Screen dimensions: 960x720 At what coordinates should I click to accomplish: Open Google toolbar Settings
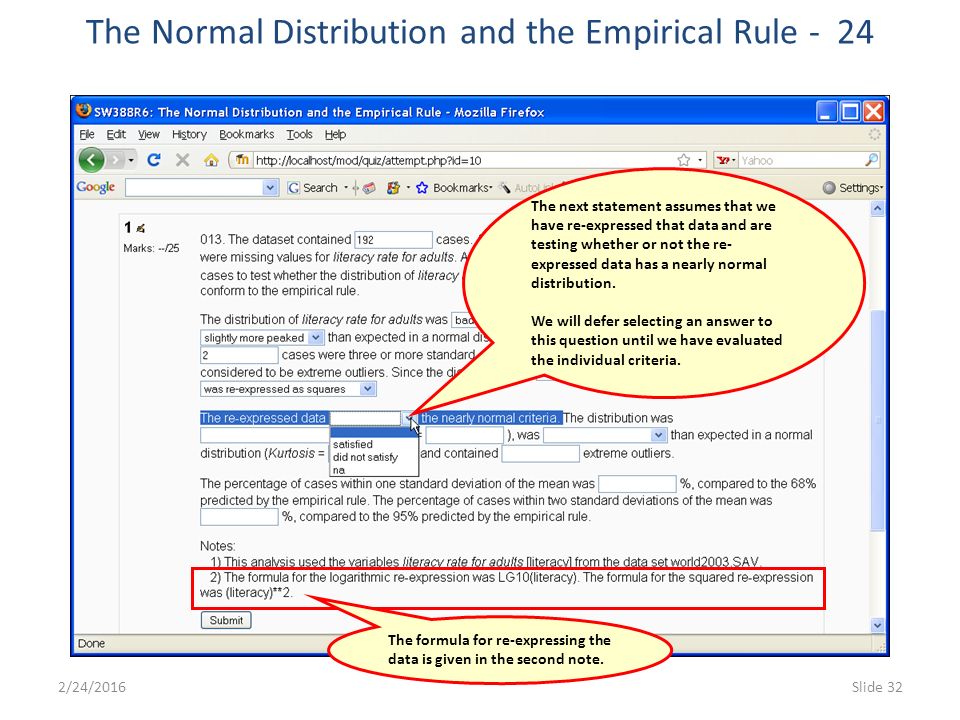(x=853, y=188)
